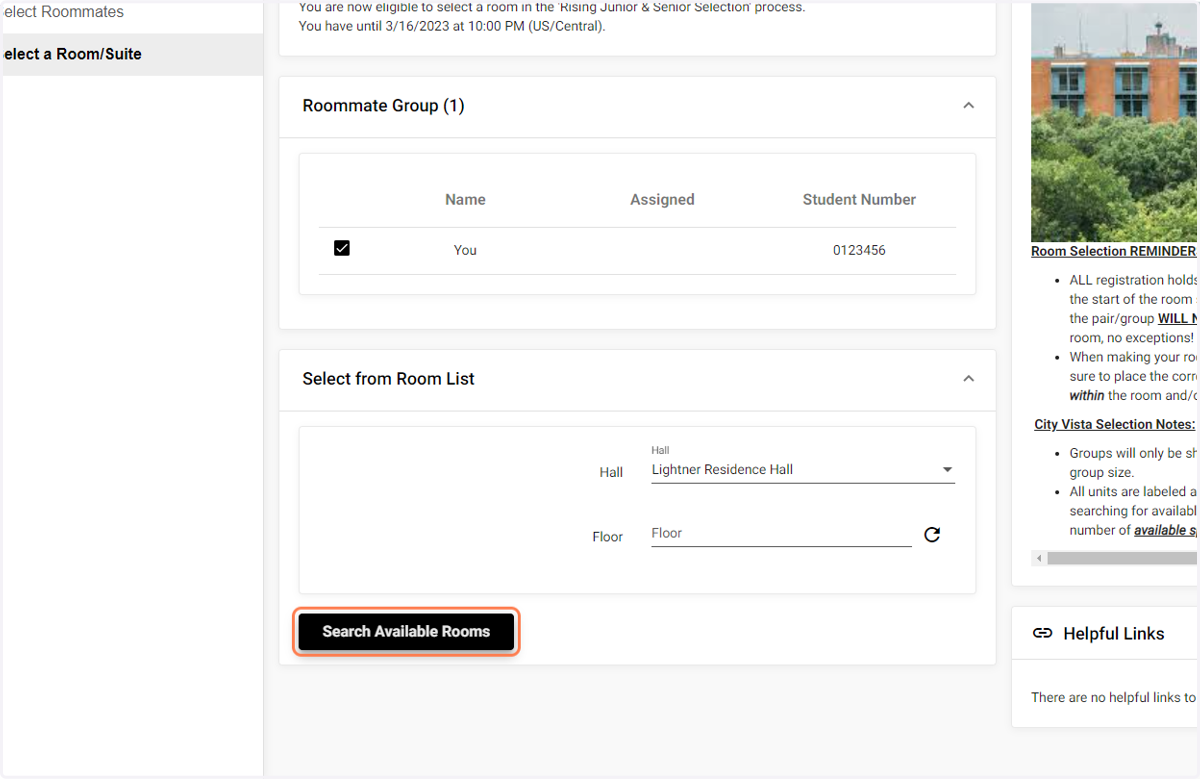Uncheck the checkbox next to You
1200x779 pixels.
[342, 248]
